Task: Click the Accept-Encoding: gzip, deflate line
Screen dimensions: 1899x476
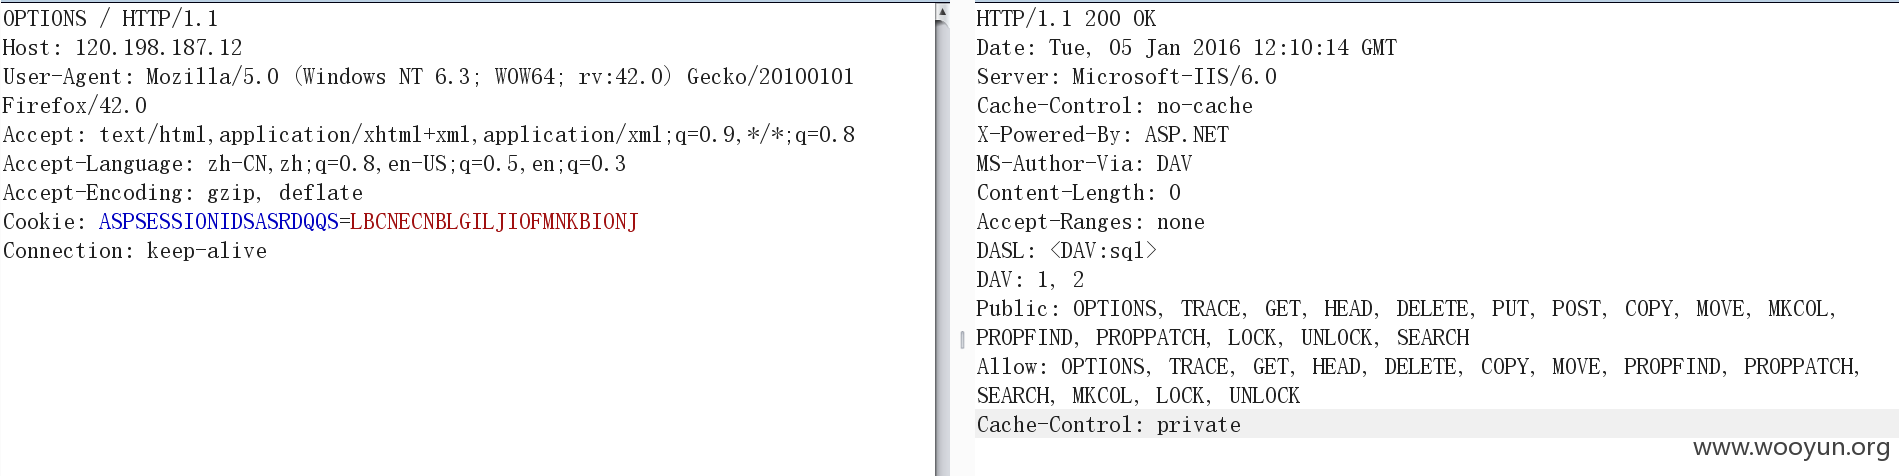Action: (x=183, y=193)
